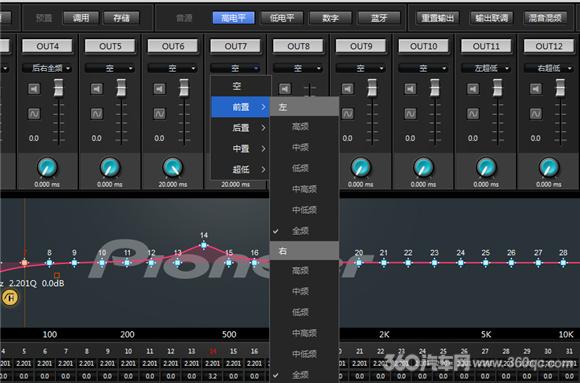The height and width of the screenshot is (383, 580).
Task: Mute the OUT9 channel speaker icon
Action: pyautogui.click(x=347, y=89)
